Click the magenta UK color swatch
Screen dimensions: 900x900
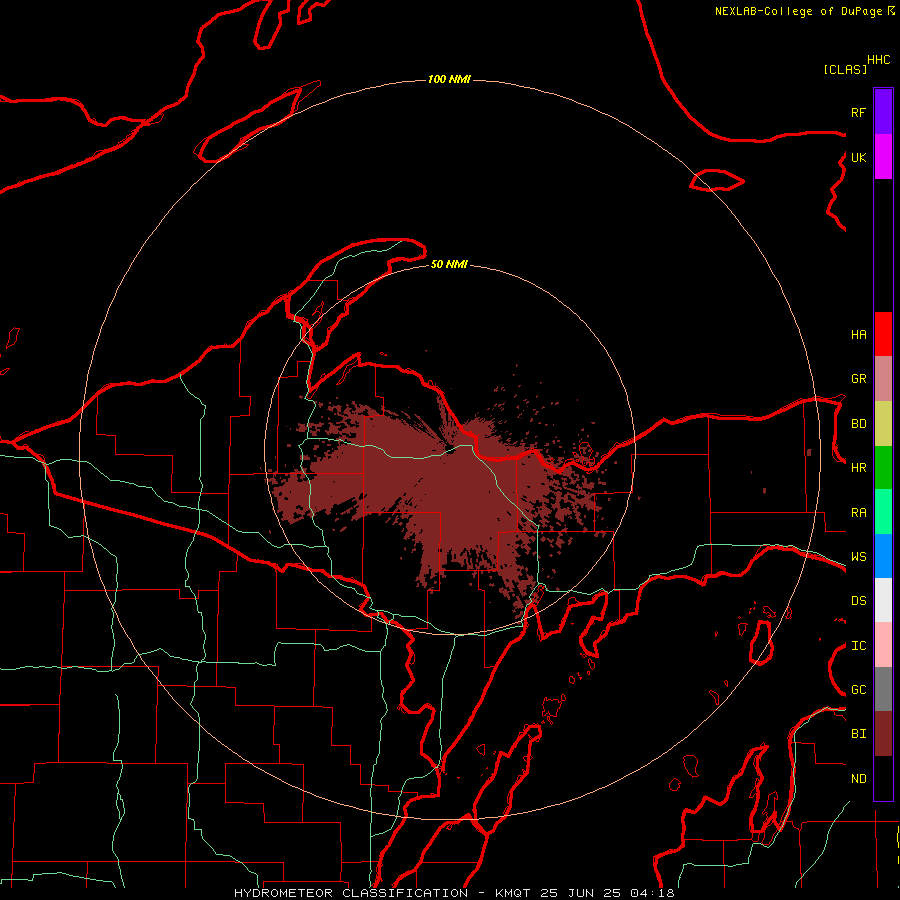click(x=883, y=157)
